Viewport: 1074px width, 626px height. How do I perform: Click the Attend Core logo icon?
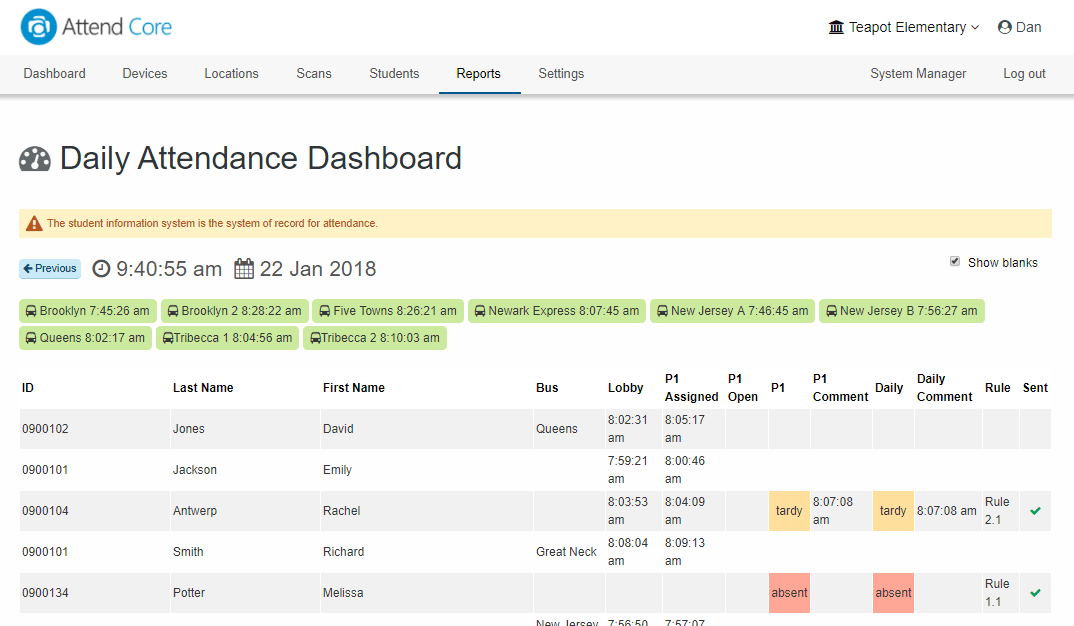tap(38, 27)
